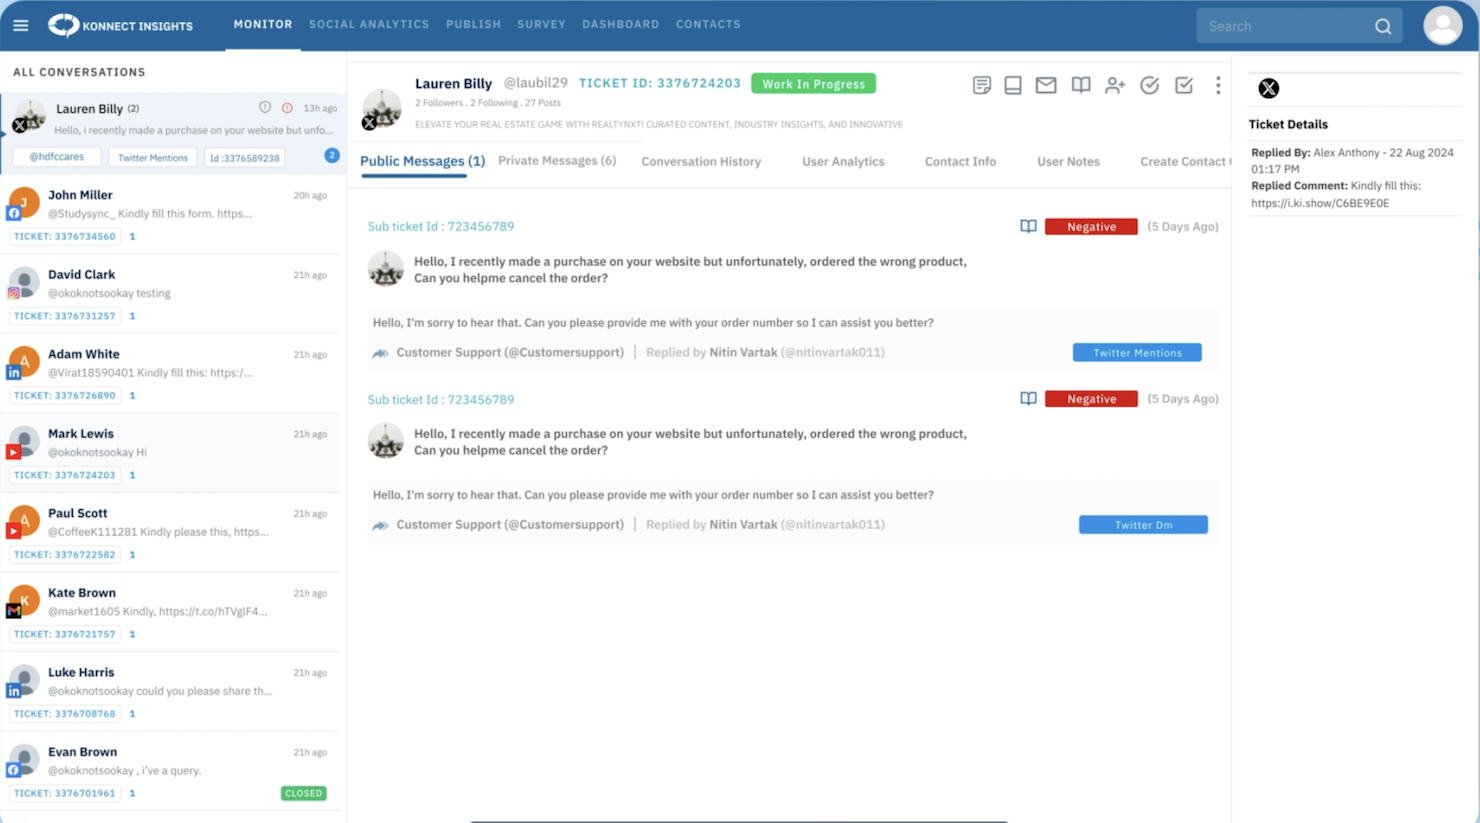Open the three-dot overflow menu in ticket header

tap(1218, 85)
